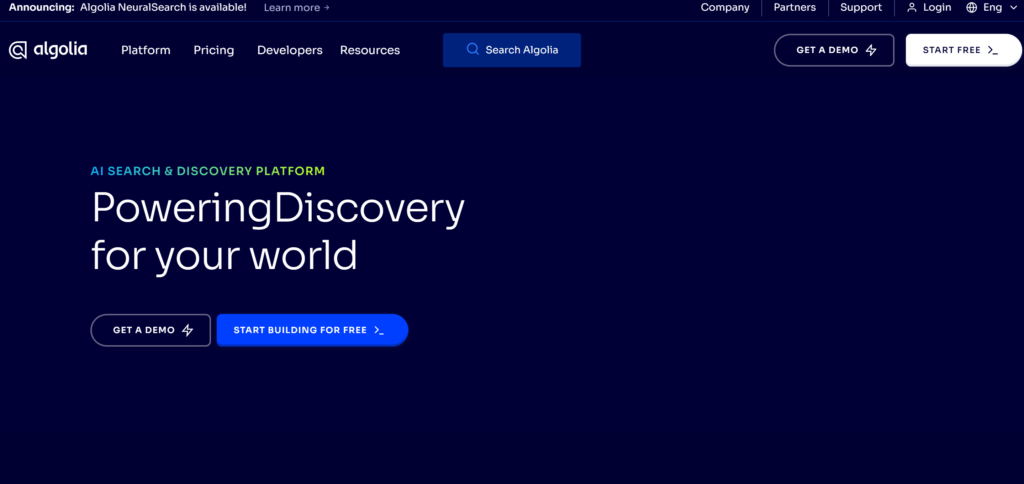
Task: Click the globe language icon
Action: [972, 8]
